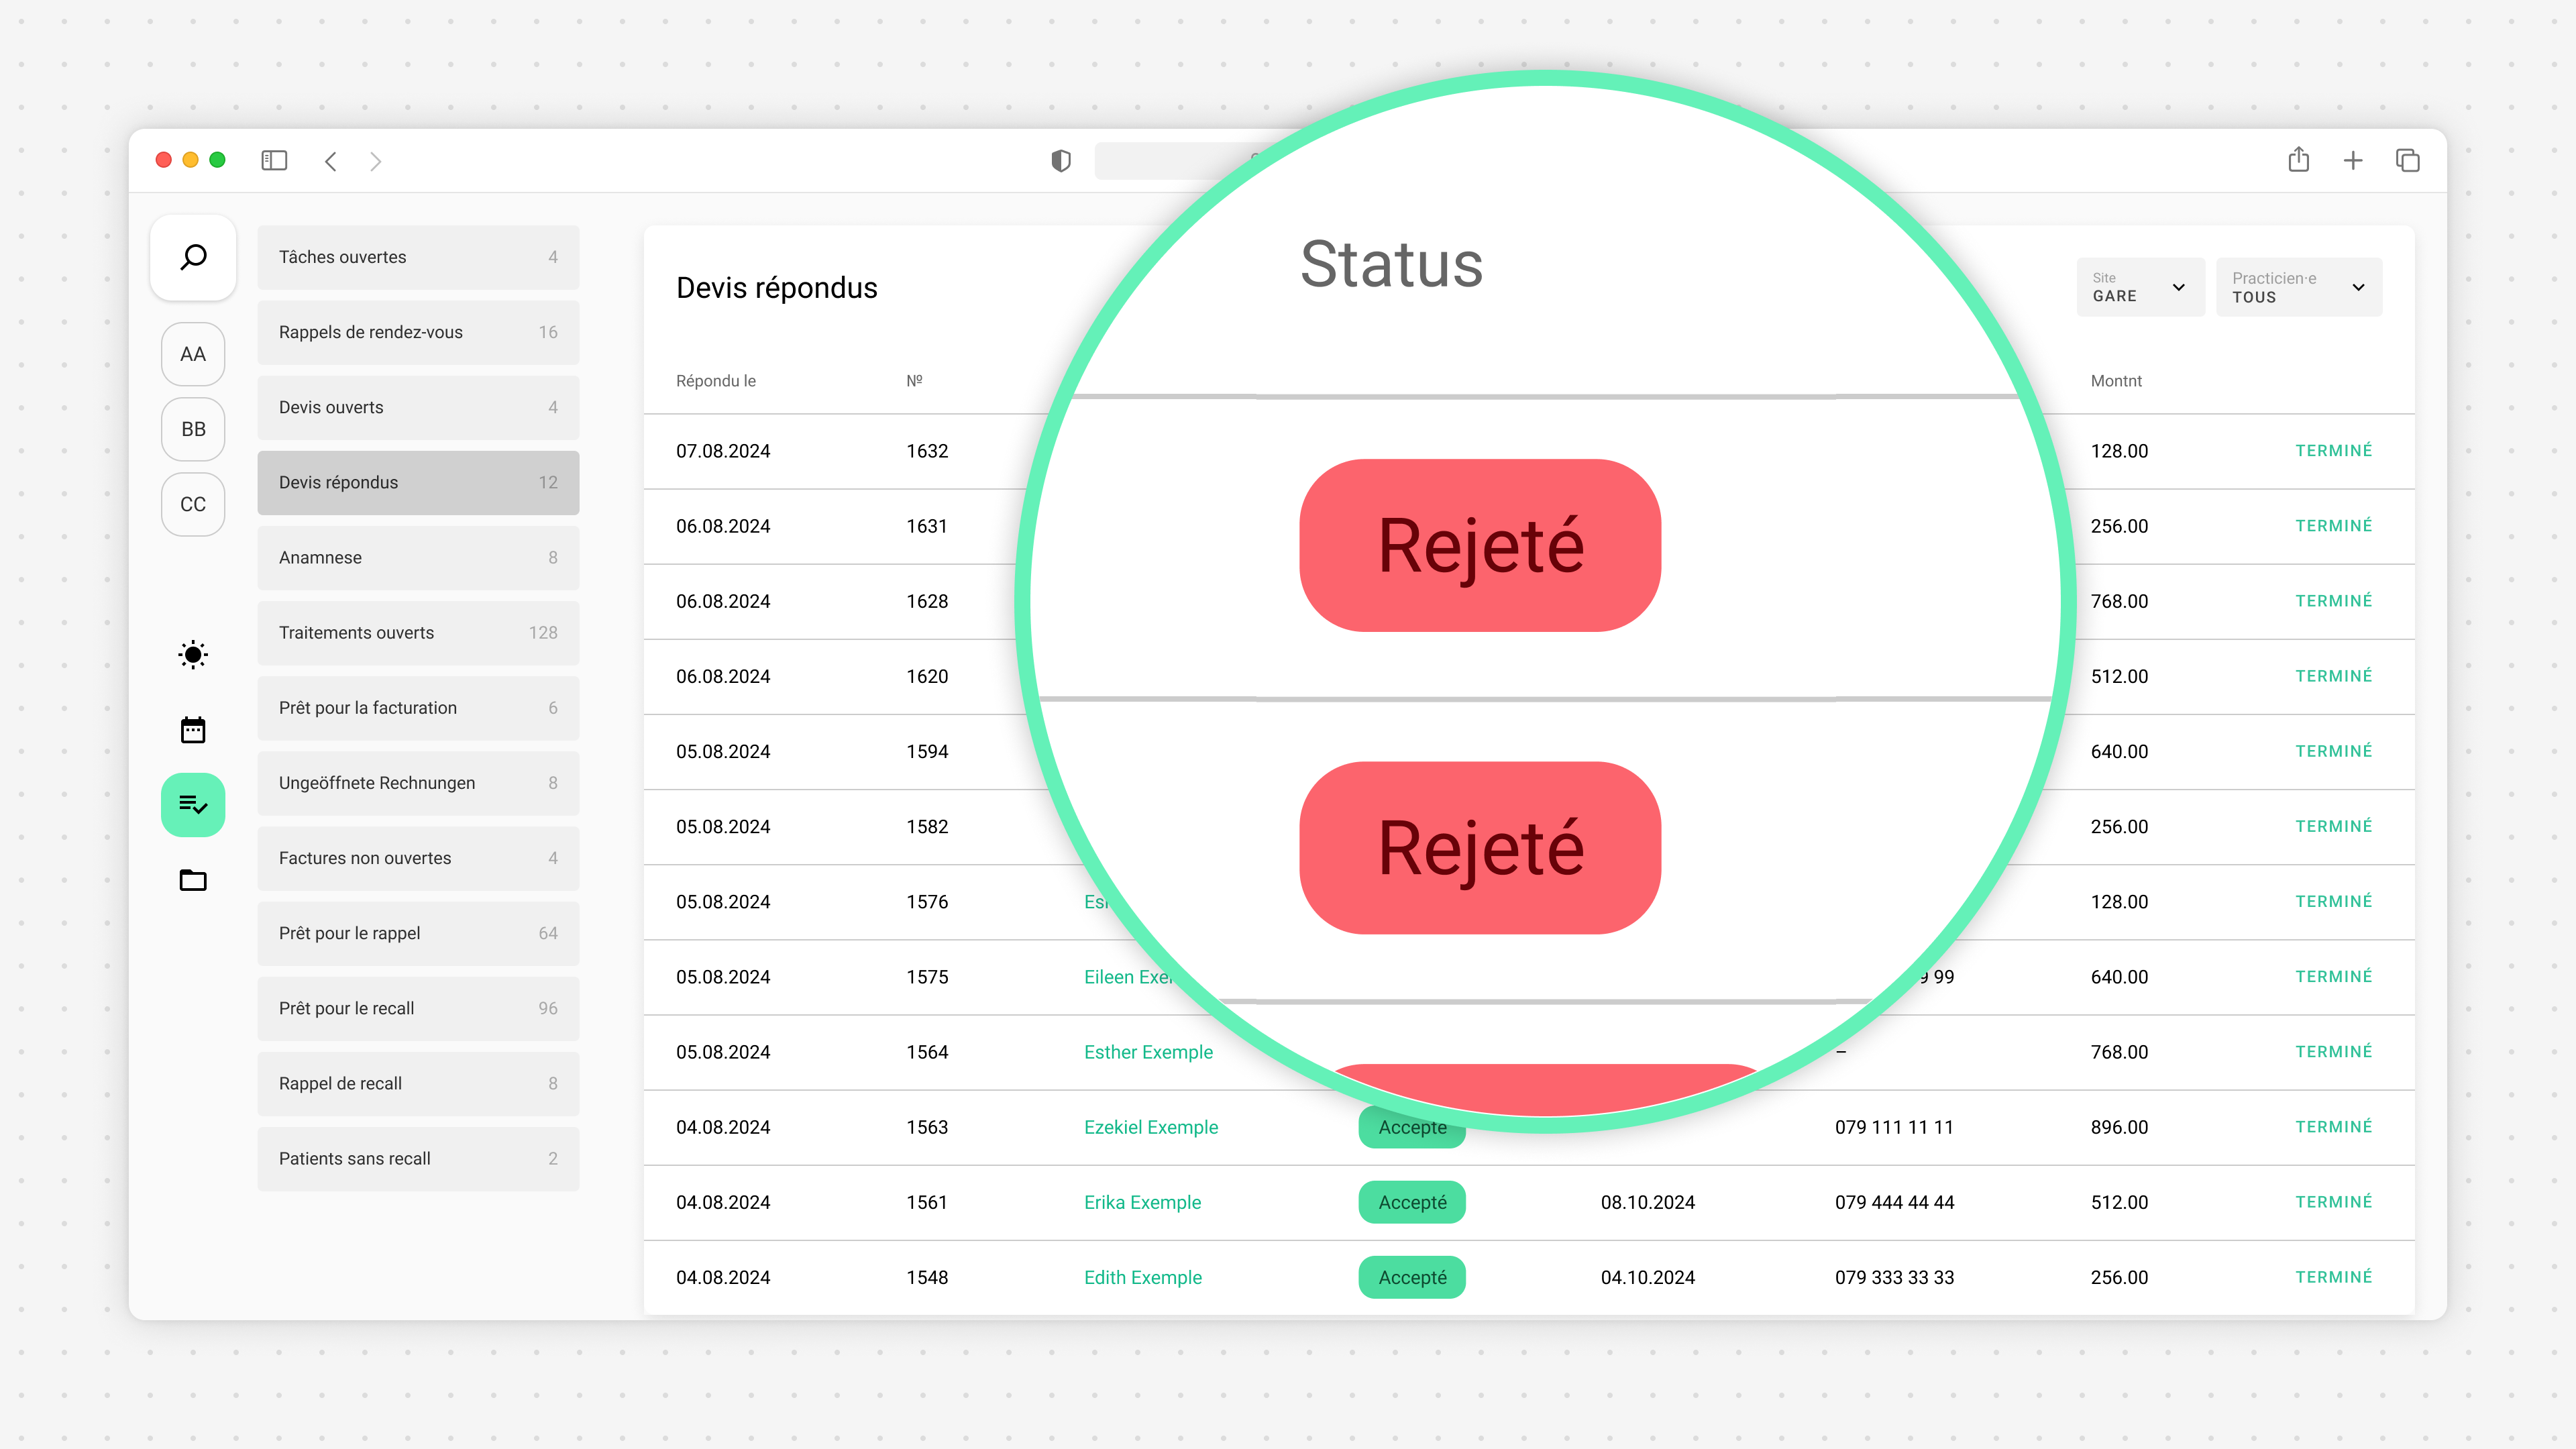Toggle the browser sidebar panel icon
The height and width of the screenshot is (1449, 2576).
[274, 161]
